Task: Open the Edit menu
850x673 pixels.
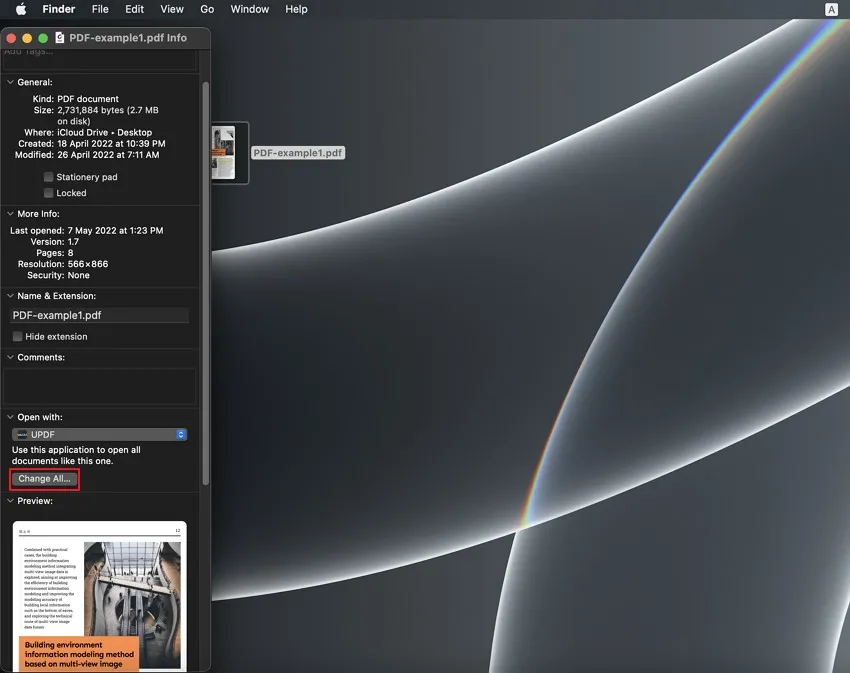Action: coord(134,9)
